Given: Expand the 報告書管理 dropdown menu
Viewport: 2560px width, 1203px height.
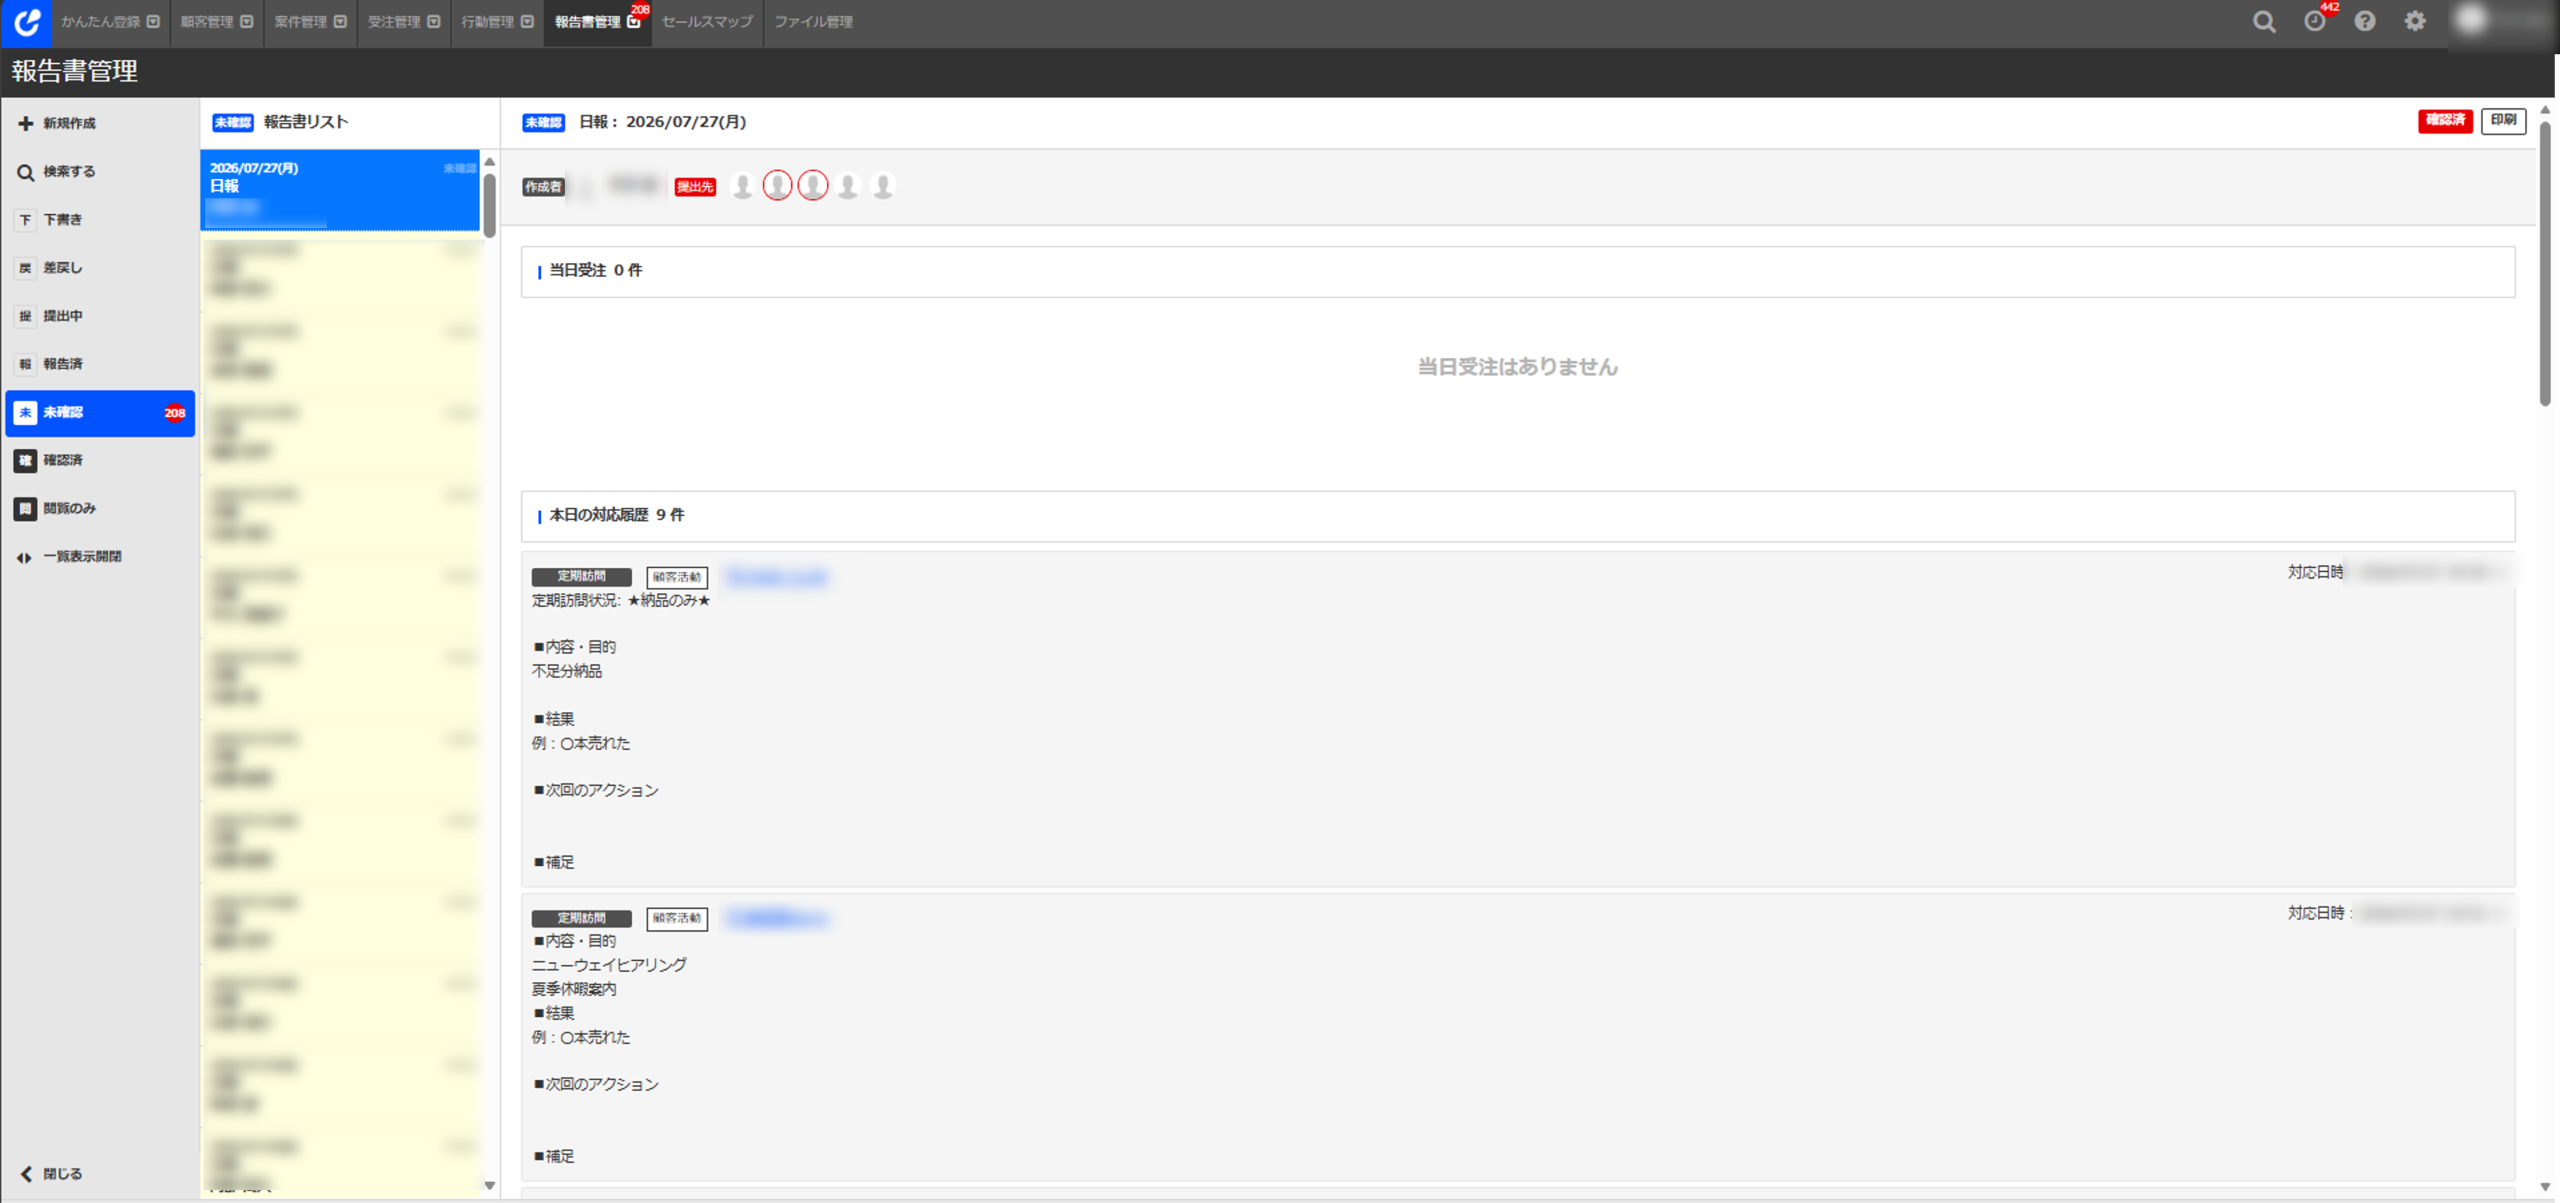Looking at the screenshot, I should (x=633, y=22).
